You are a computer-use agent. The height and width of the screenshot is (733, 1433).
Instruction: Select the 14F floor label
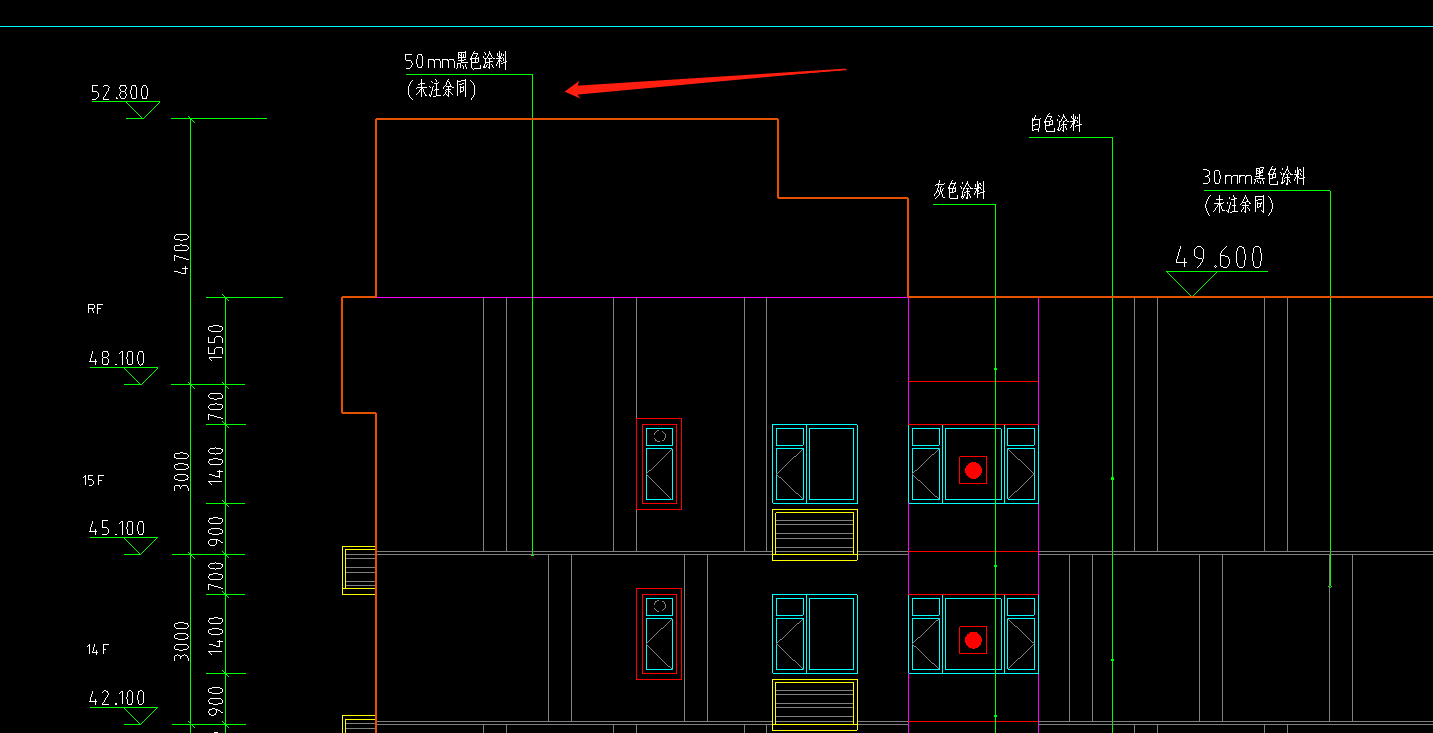click(97, 650)
